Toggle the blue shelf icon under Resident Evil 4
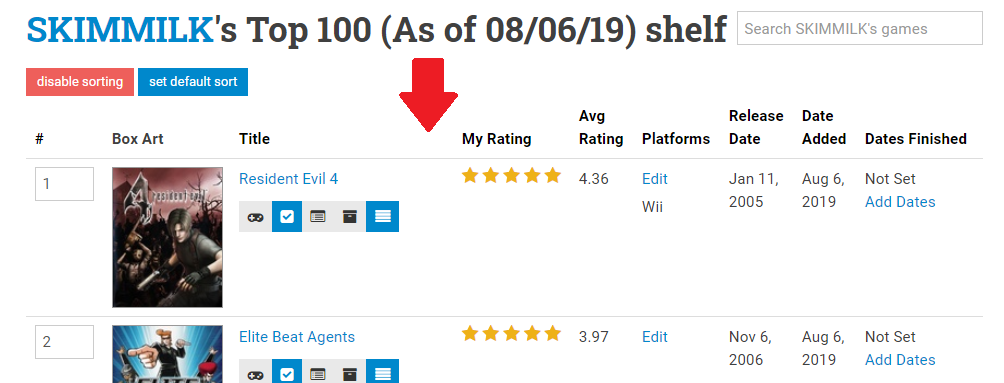This screenshot has width=1004, height=383. click(x=382, y=216)
